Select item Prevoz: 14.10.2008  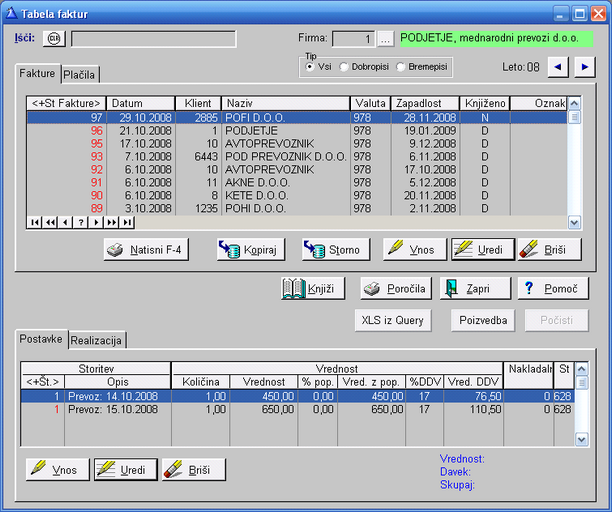pyautogui.click(x=297, y=396)
